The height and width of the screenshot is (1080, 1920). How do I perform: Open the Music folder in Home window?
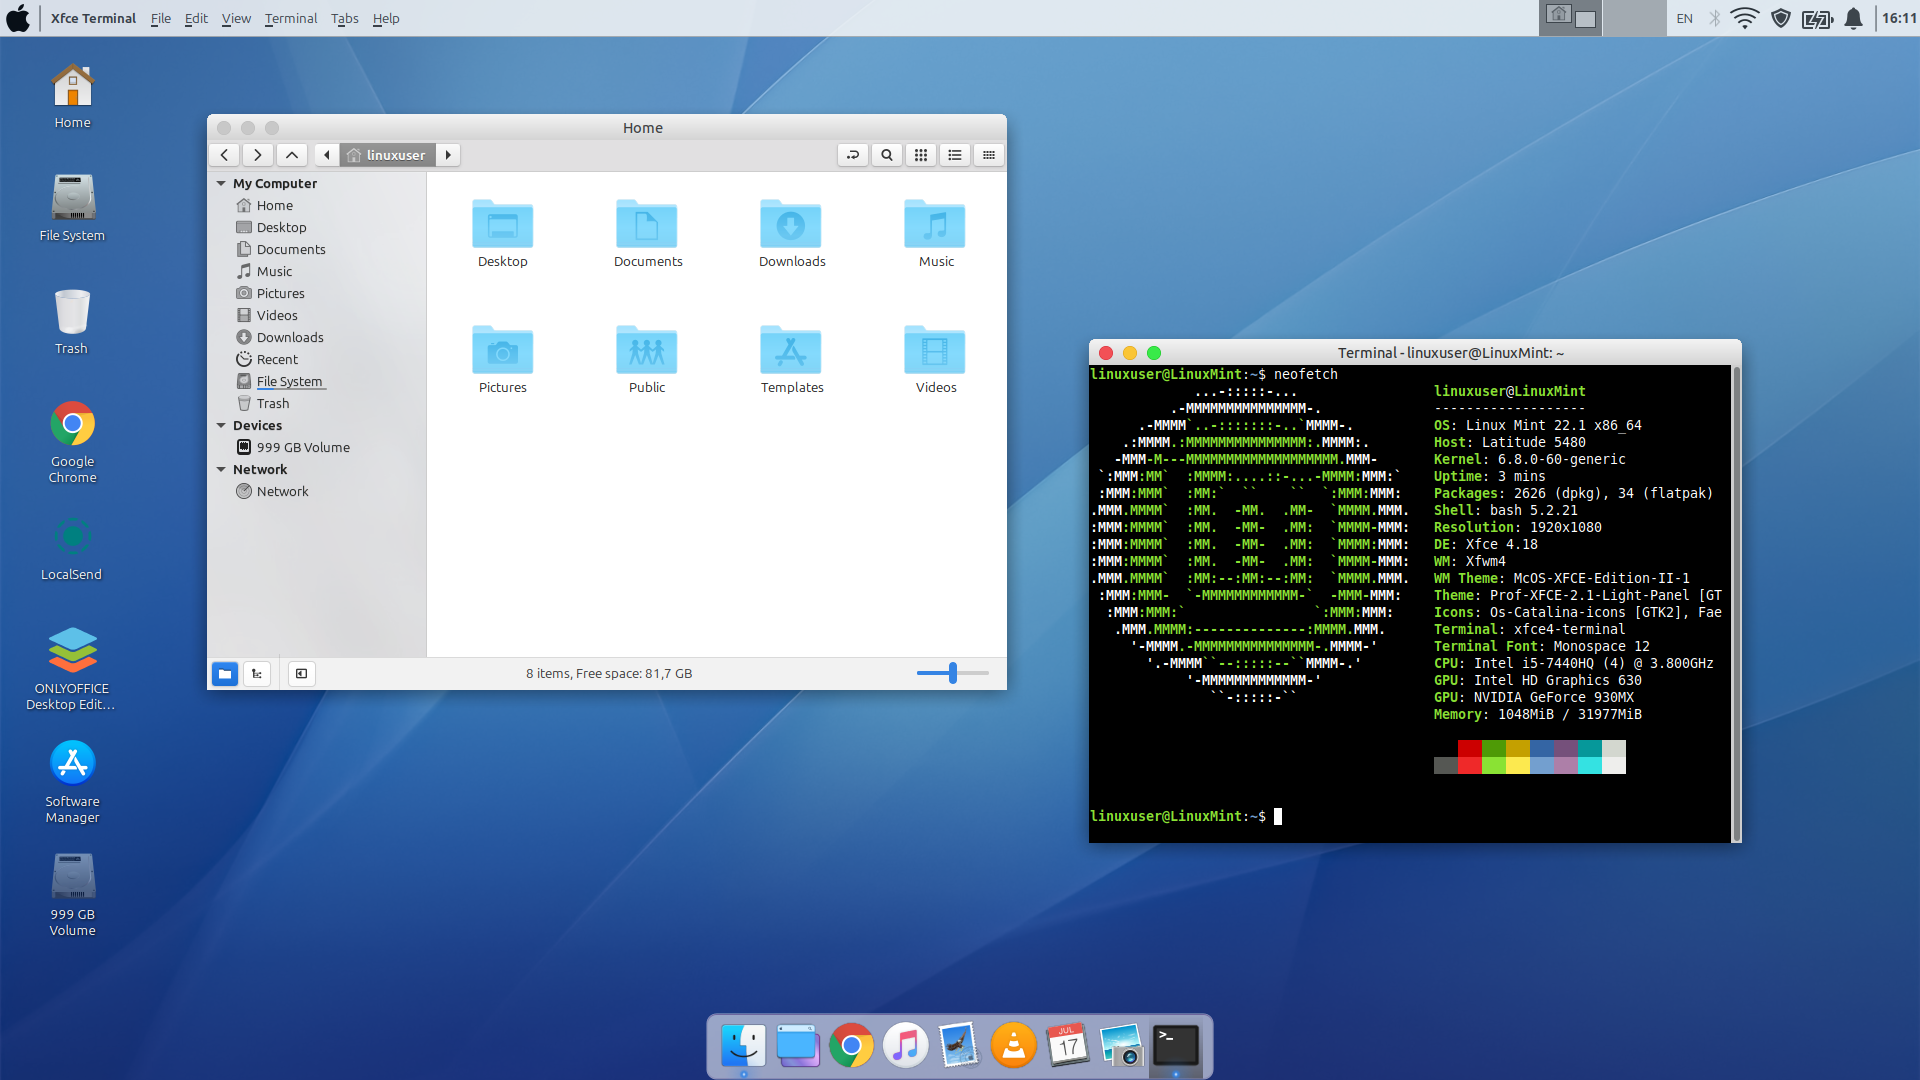tap(935, 234)
